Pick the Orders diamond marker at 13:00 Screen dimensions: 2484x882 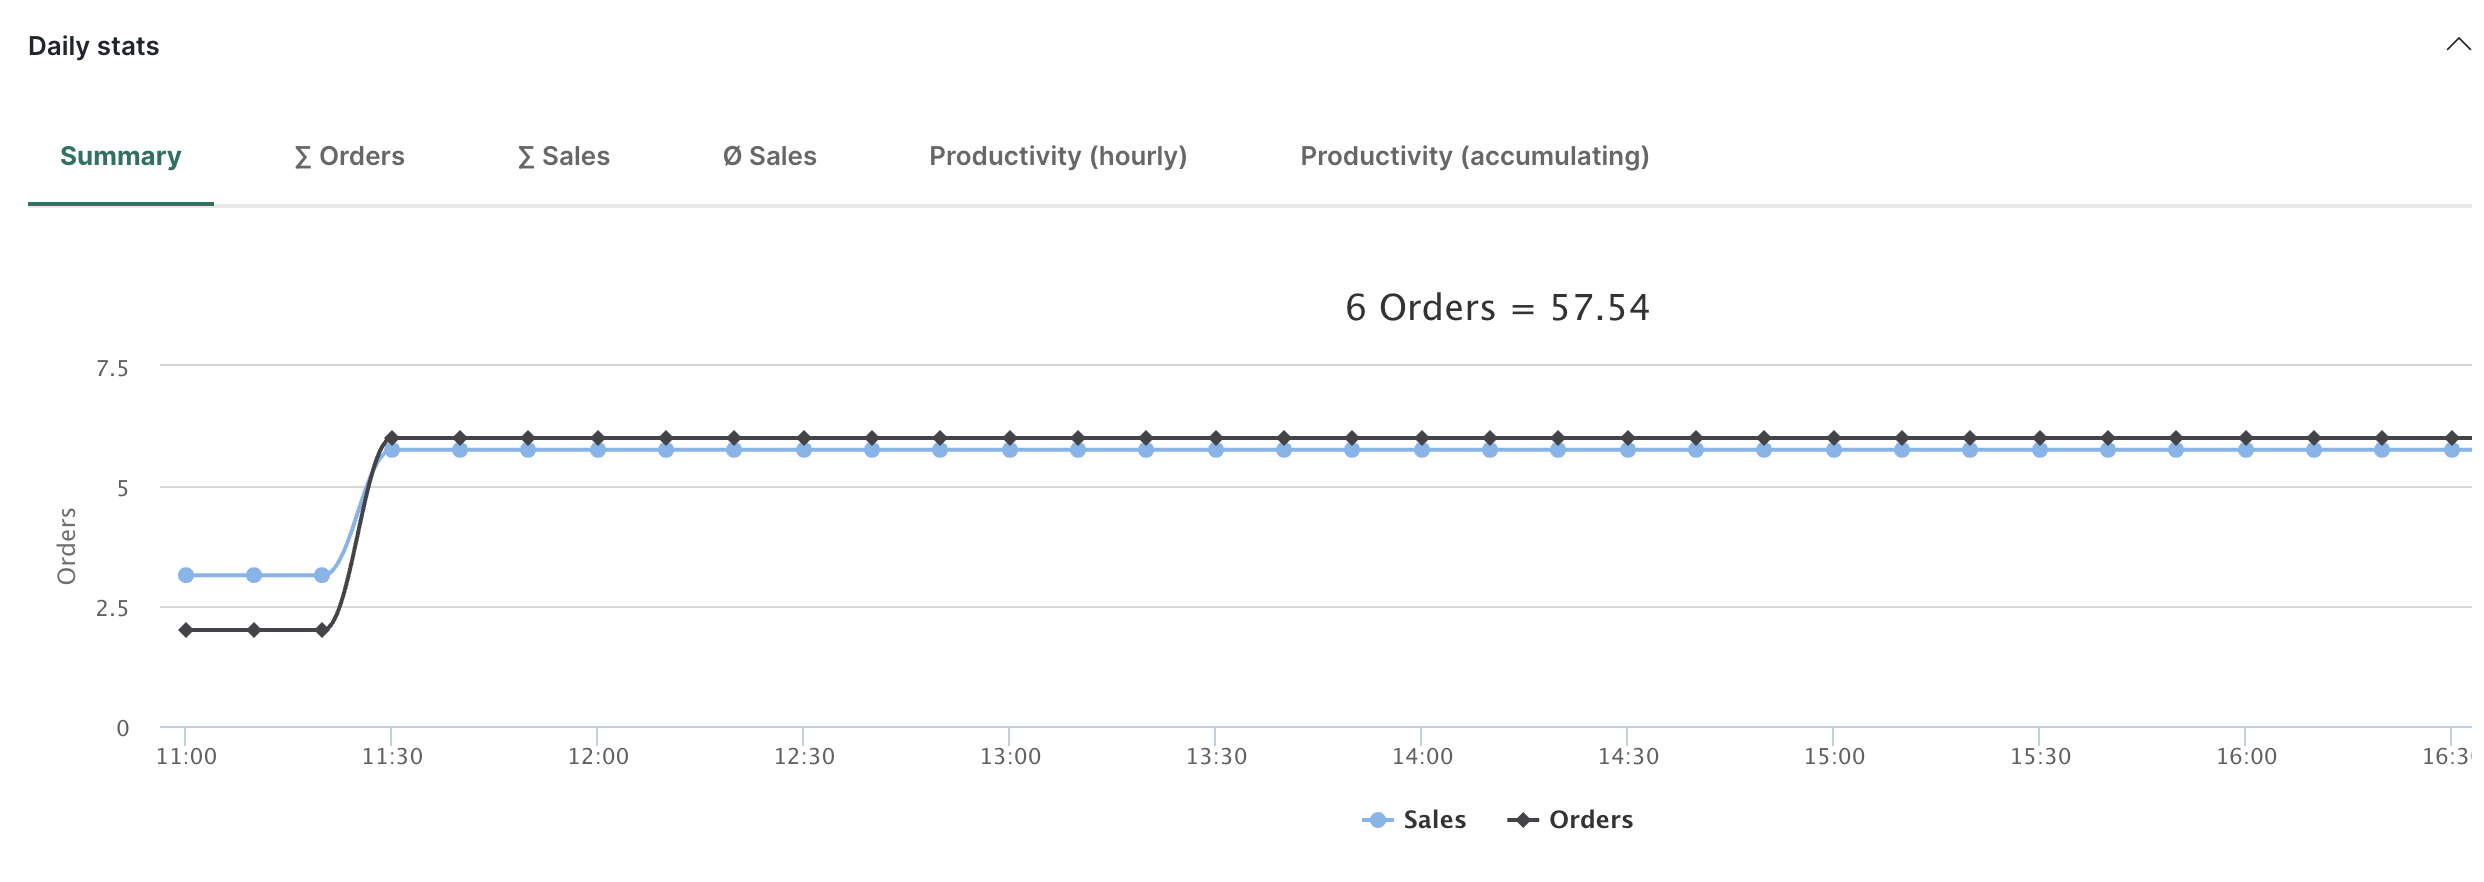pyautogui.click(x=1010, y=438)
